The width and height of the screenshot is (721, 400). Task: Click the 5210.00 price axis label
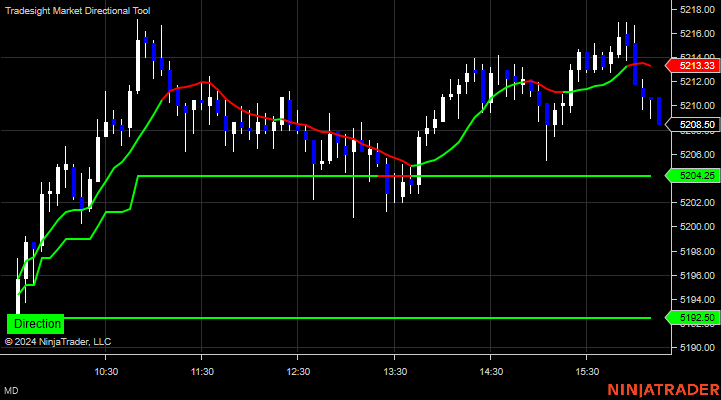(x=697, y=106)
